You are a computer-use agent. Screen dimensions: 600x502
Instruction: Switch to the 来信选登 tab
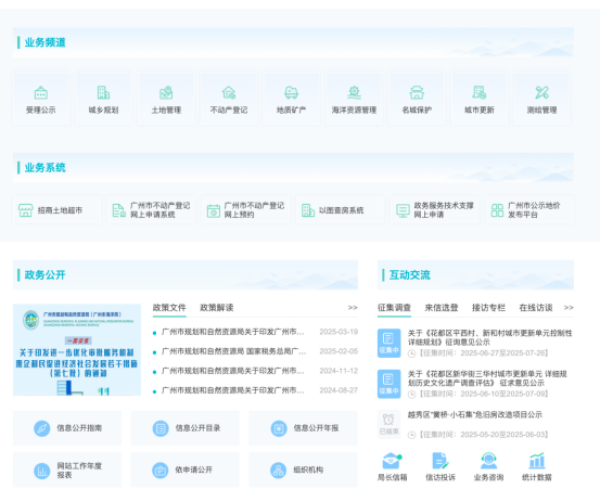click(441, 308)
